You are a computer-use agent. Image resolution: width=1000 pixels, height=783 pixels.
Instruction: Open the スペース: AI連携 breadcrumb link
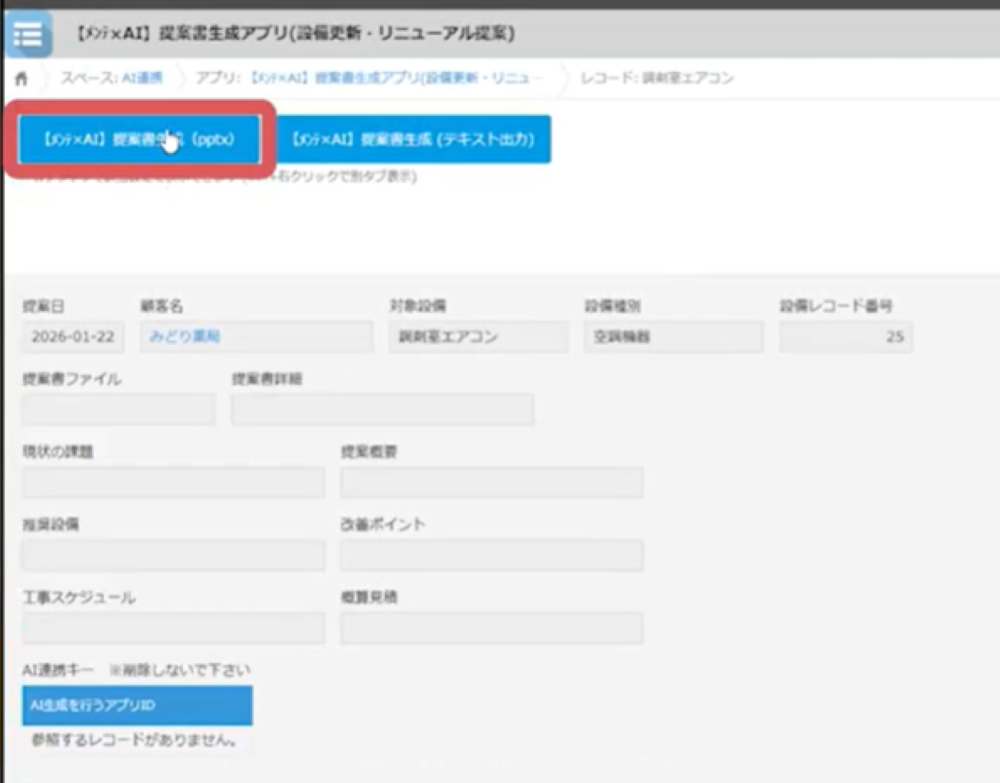pyautogui.click(x=111, y=78)
